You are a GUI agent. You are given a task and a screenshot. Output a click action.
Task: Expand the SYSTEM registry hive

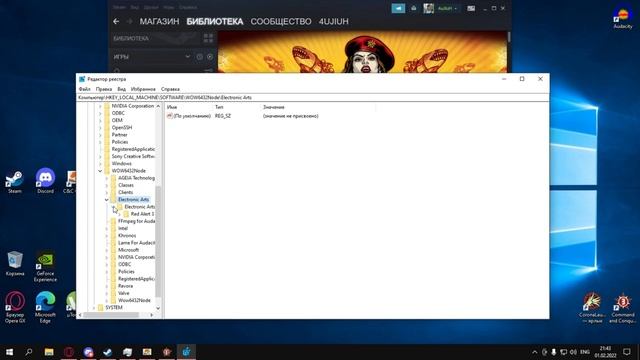94,307
